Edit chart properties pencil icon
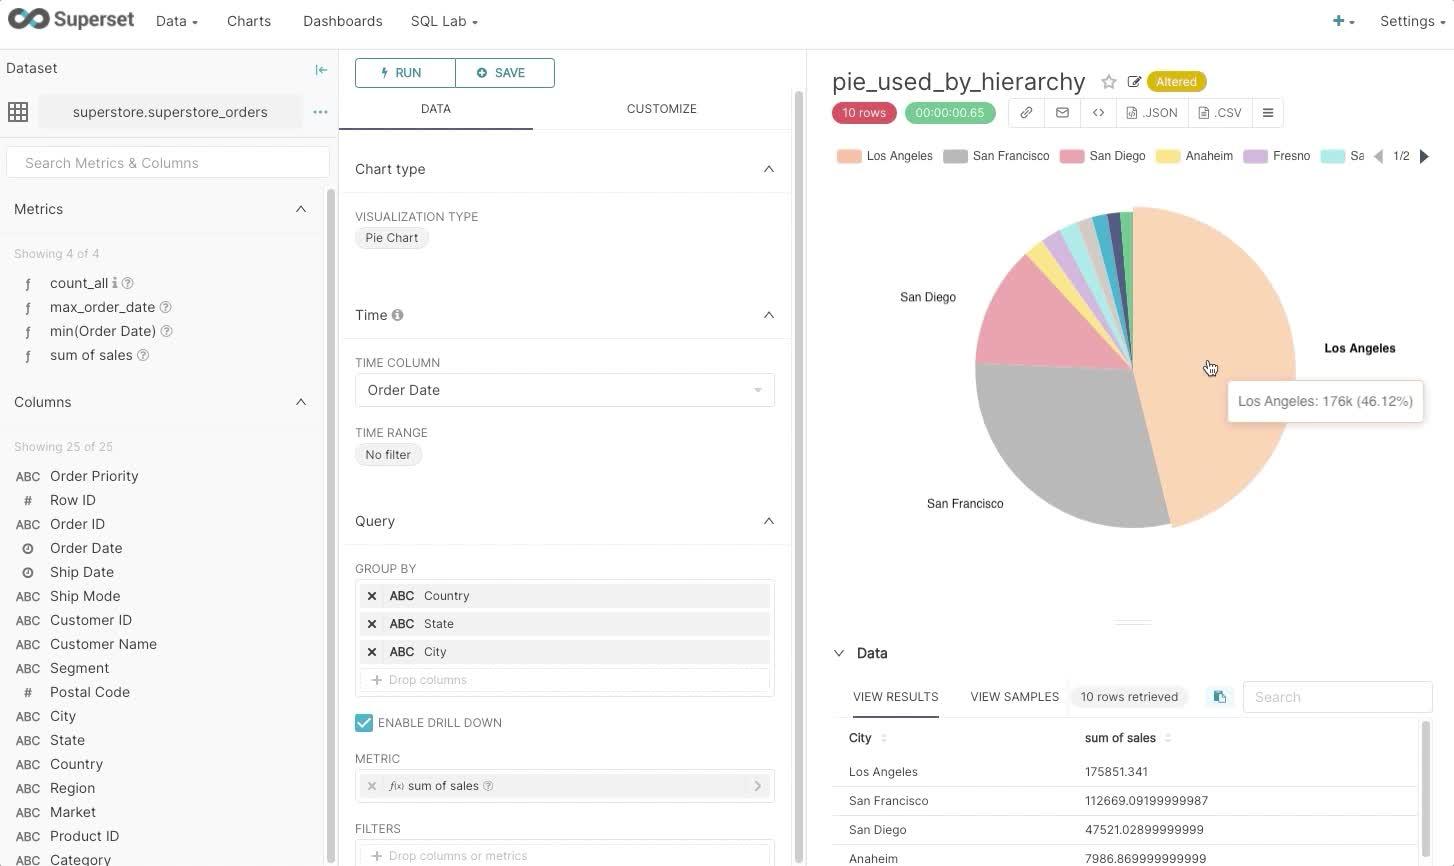The height and width of the screenshot is (866, 1454). (1134, 82)
